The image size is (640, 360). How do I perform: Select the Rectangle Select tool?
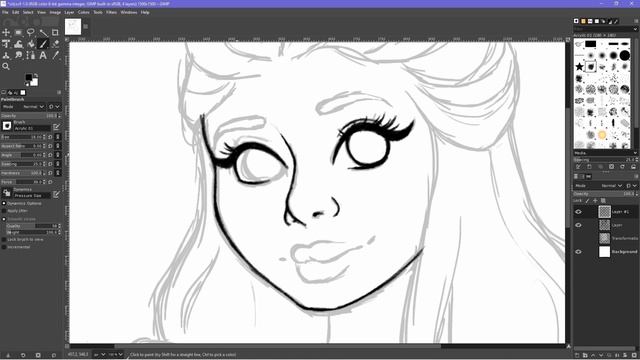tap(18, 32)
